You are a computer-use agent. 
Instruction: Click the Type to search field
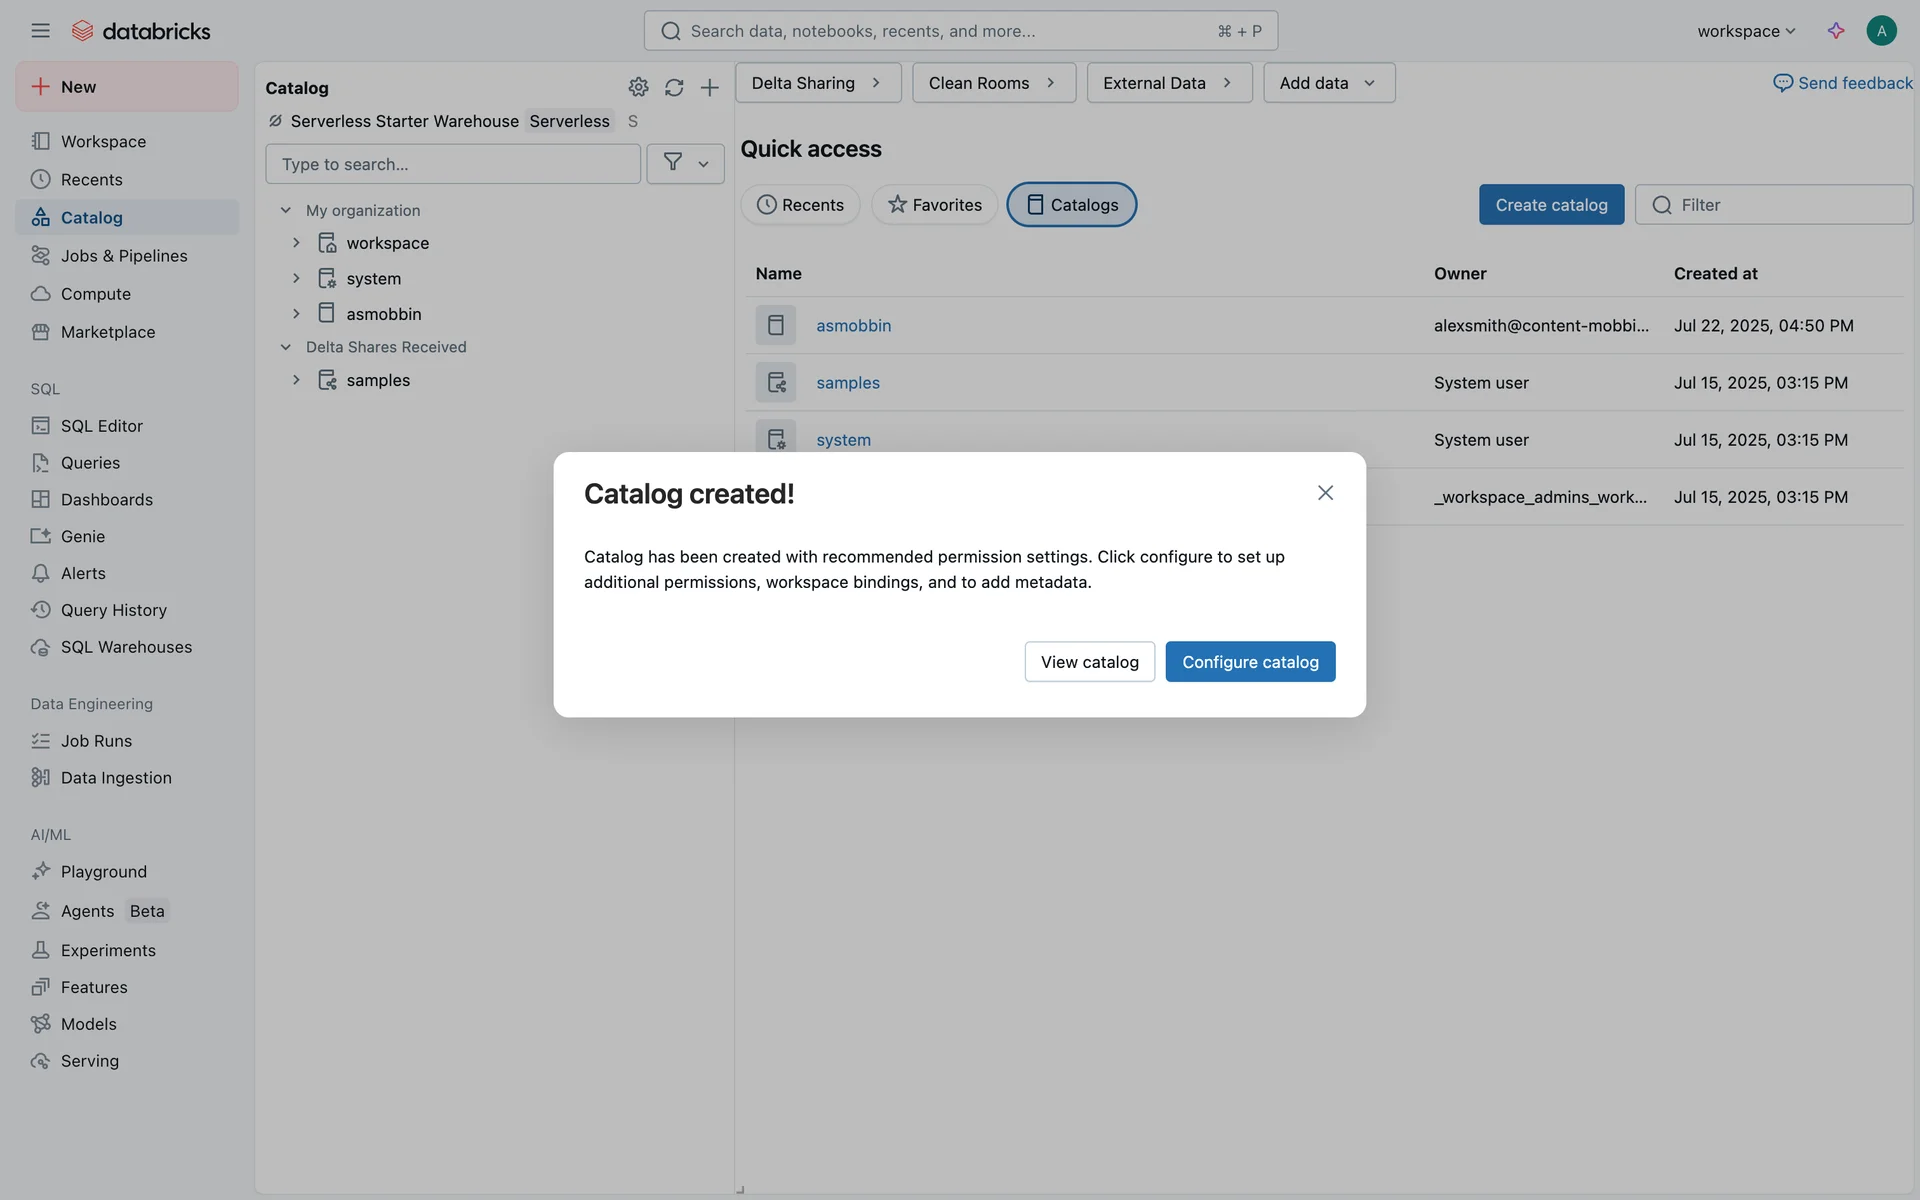(452, 164)
